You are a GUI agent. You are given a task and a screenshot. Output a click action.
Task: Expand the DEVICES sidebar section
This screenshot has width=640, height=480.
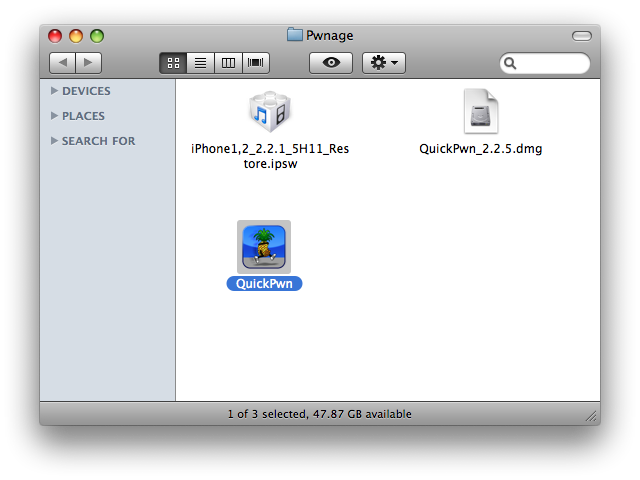[54, 91]
